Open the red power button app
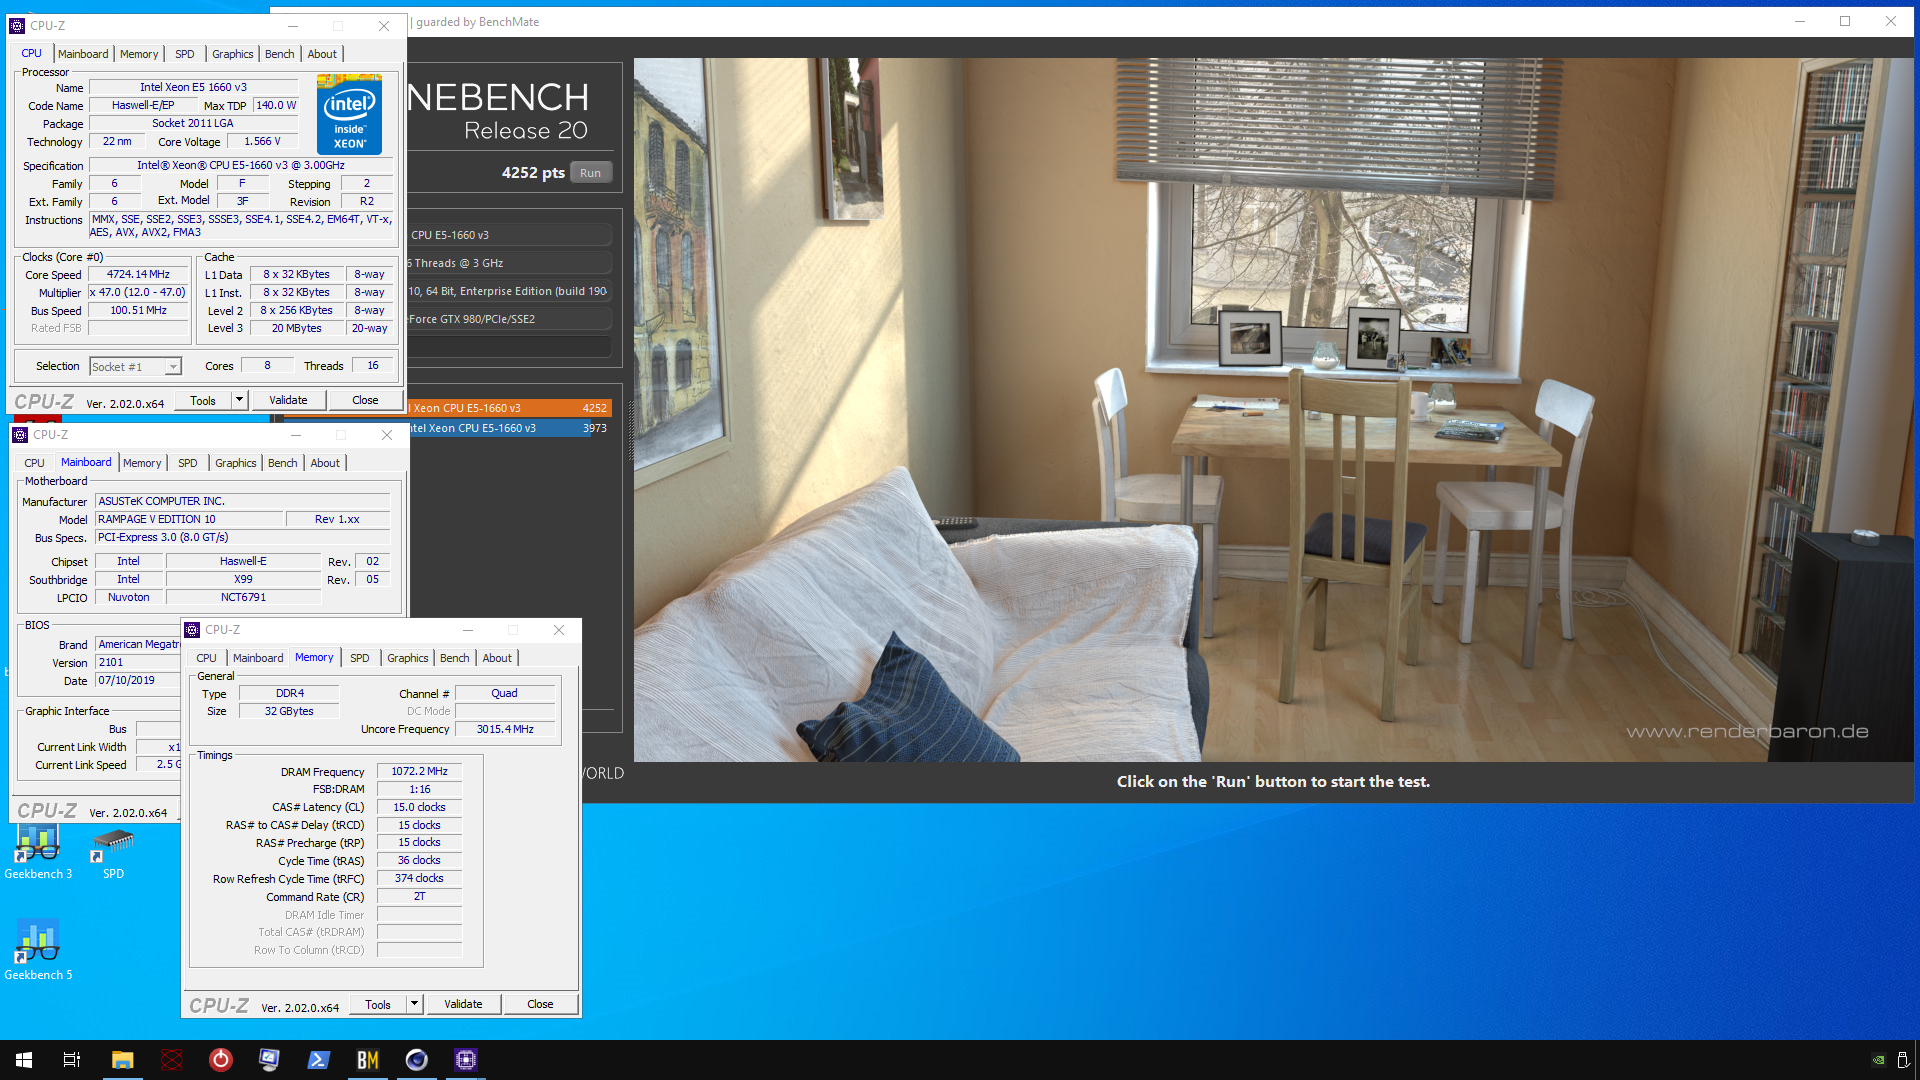This screenshot has width=1920, height=1080. point(221,1060)
